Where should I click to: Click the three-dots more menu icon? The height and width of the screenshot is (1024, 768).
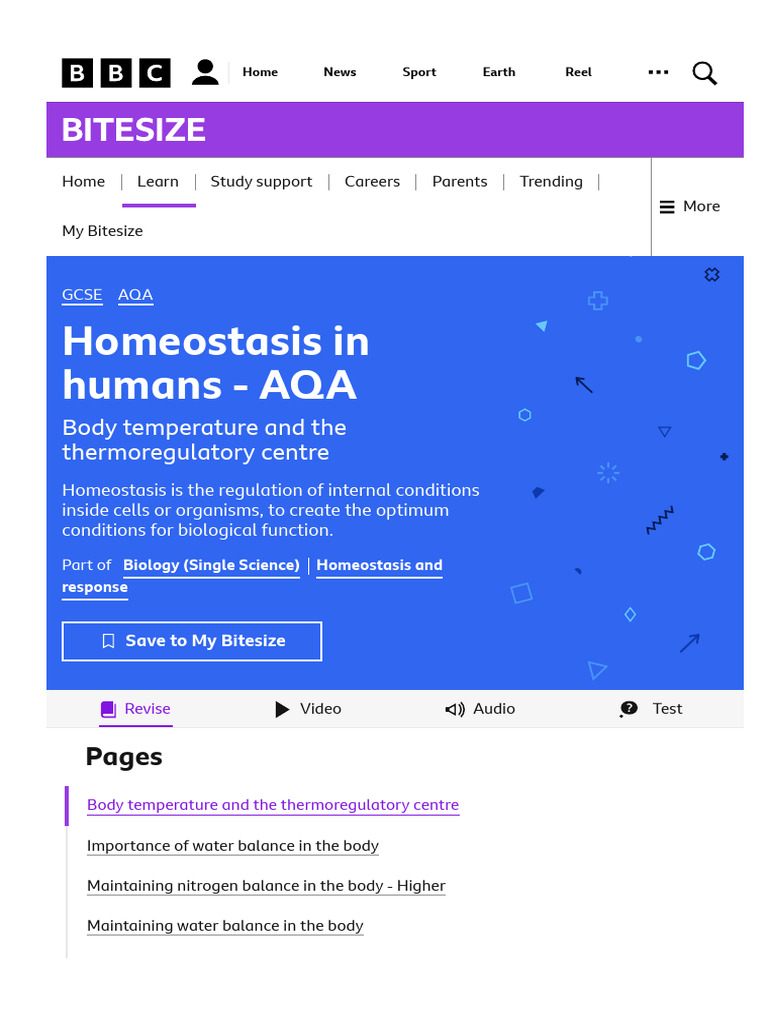click(x=658, y=72)
